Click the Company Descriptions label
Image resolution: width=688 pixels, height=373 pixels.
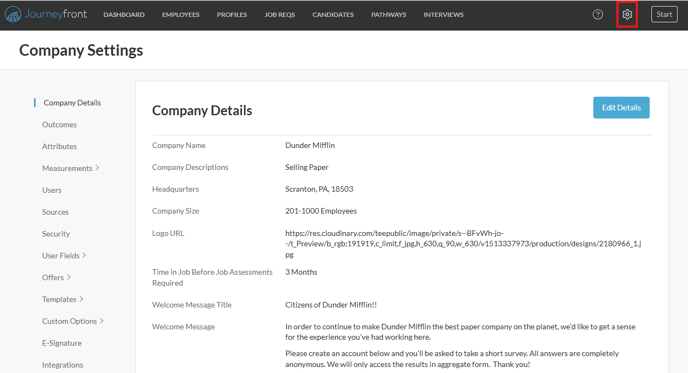[x=190, y=167]
